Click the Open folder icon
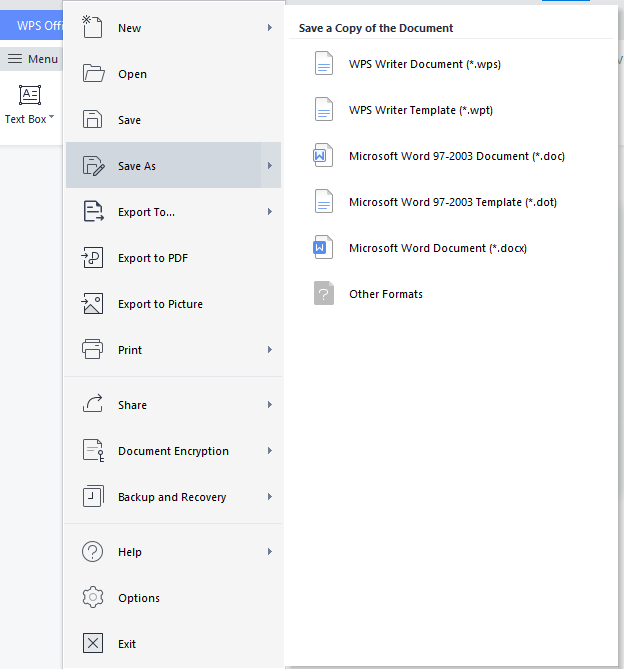Viewport: 624px width, 669px height. [92, 74]
